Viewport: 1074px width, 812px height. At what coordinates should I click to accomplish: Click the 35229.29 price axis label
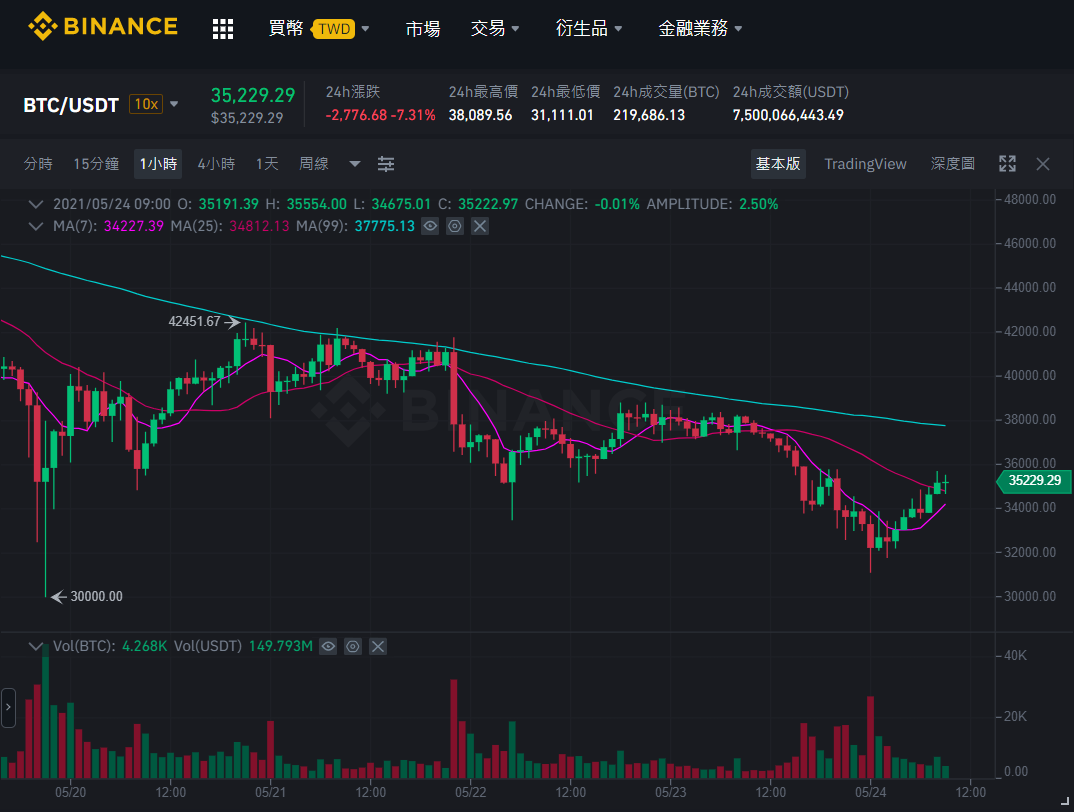(x=1034, y=480)
